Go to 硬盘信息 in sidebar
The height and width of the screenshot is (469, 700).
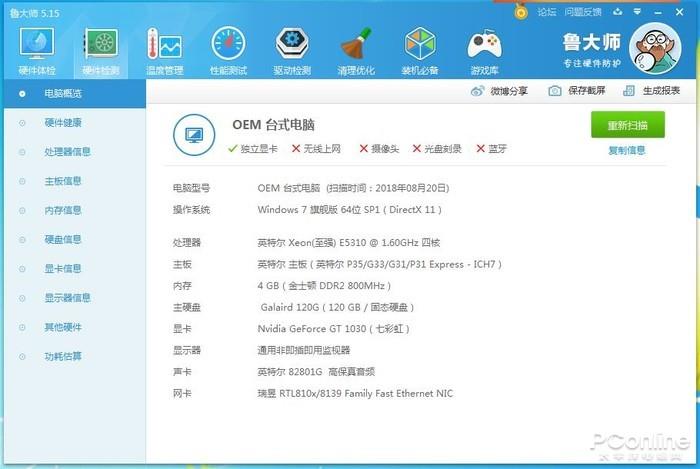(63, 239)
